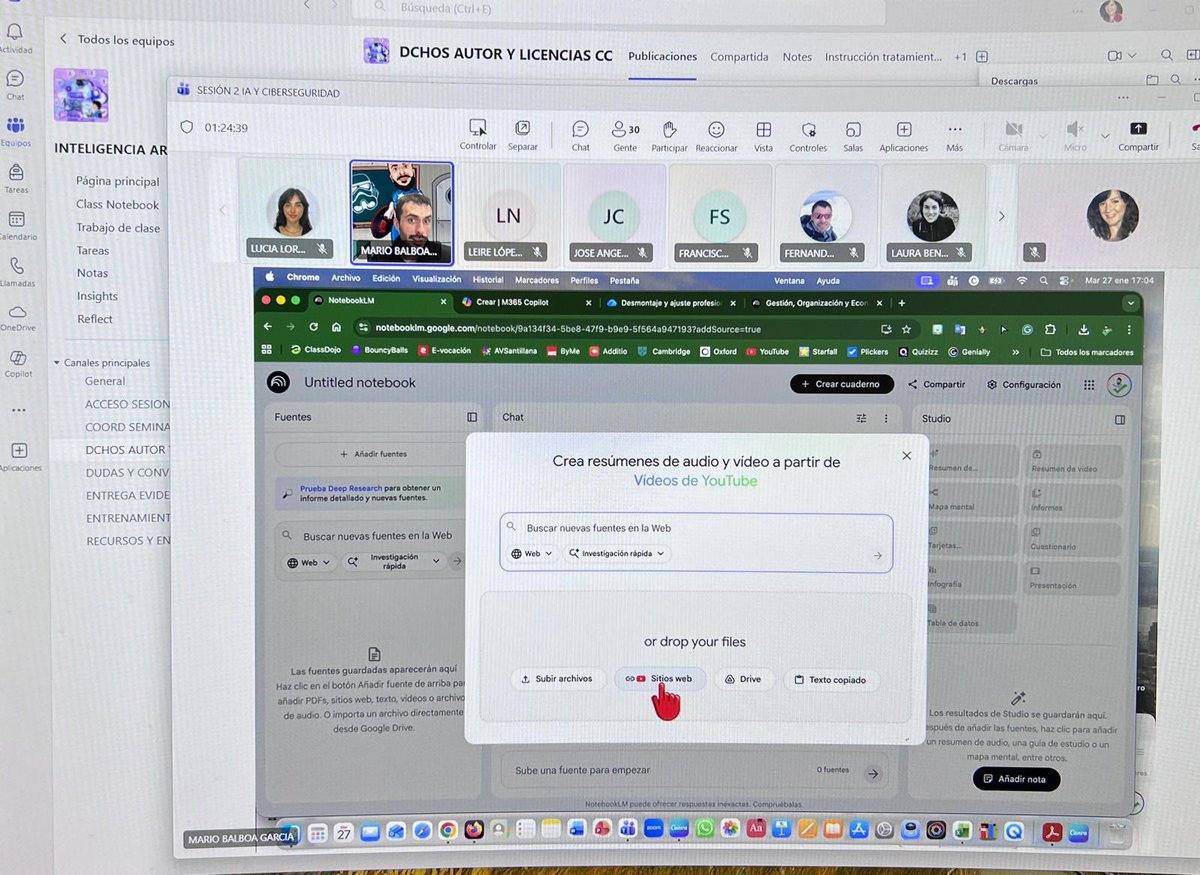This screenshot has height=875, width=1200.
Task: Click Controlar in the meeting toolbar
Action: [x=478, y=135]
